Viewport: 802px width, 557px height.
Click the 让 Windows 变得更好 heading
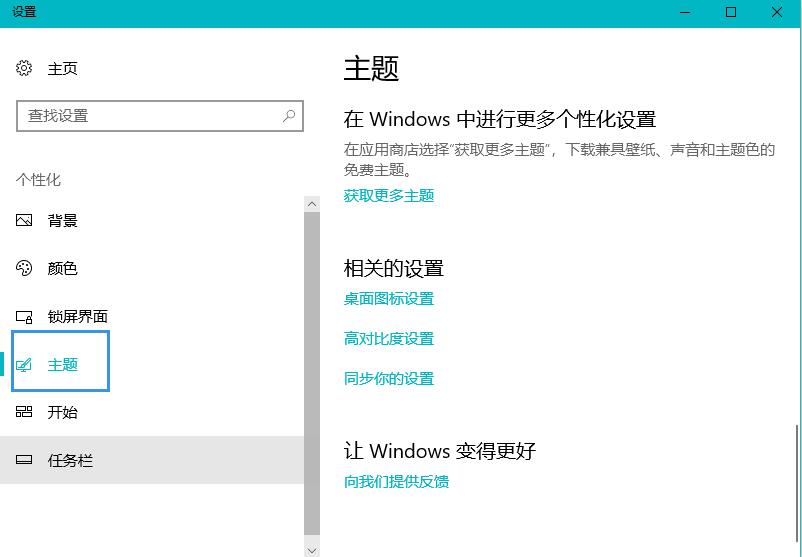point(439,451)
